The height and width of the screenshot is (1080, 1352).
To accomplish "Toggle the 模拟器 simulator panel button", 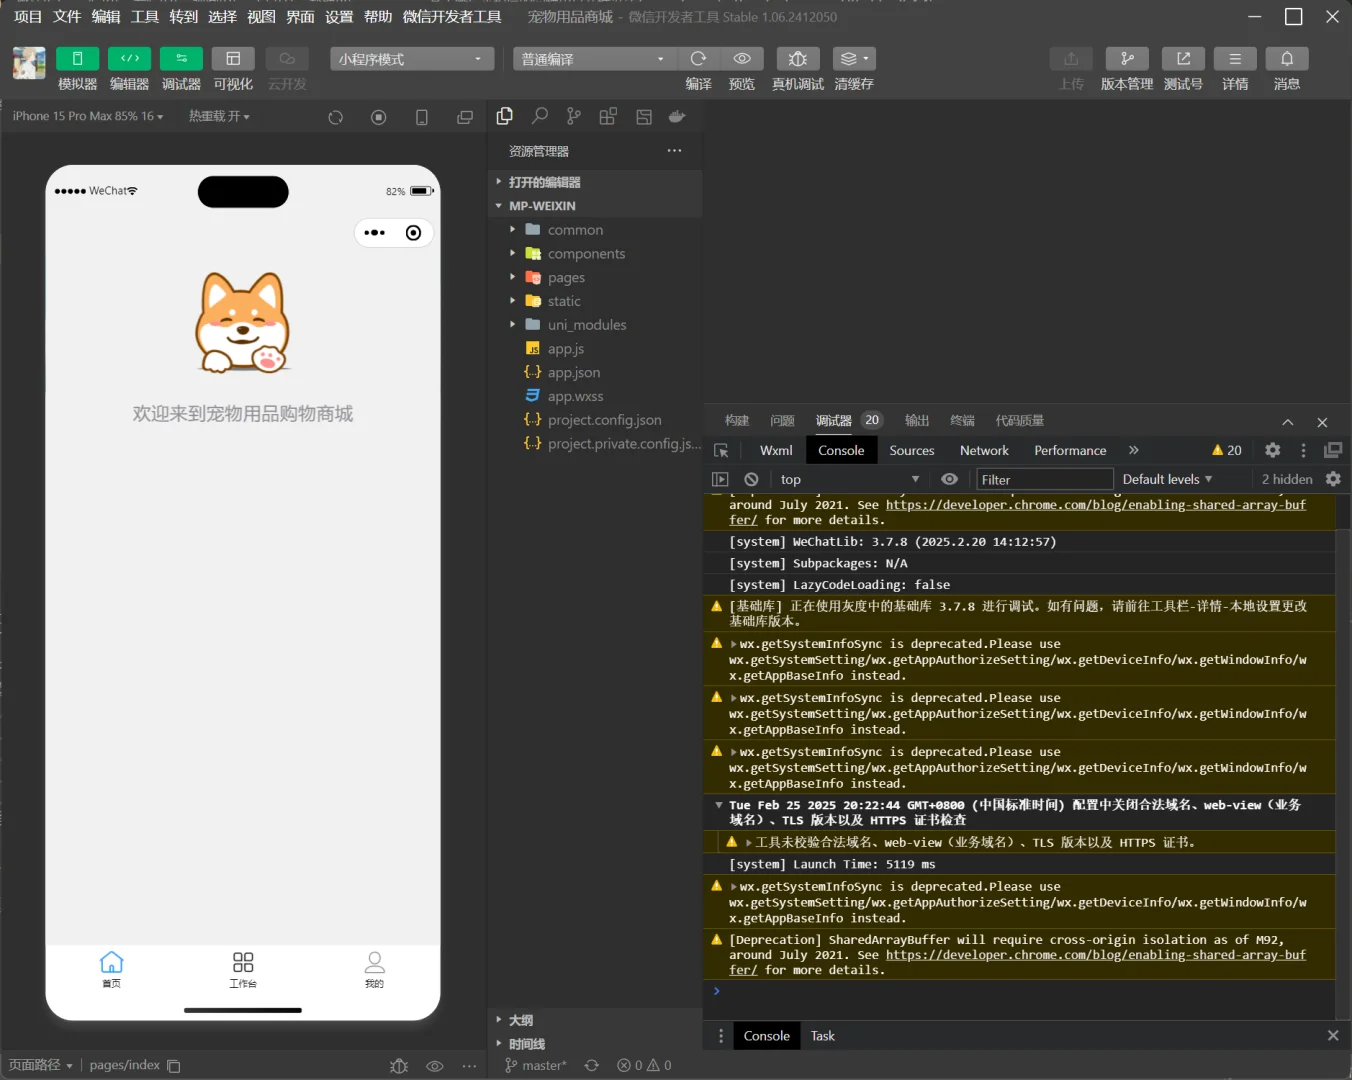I will pos(77,59).
